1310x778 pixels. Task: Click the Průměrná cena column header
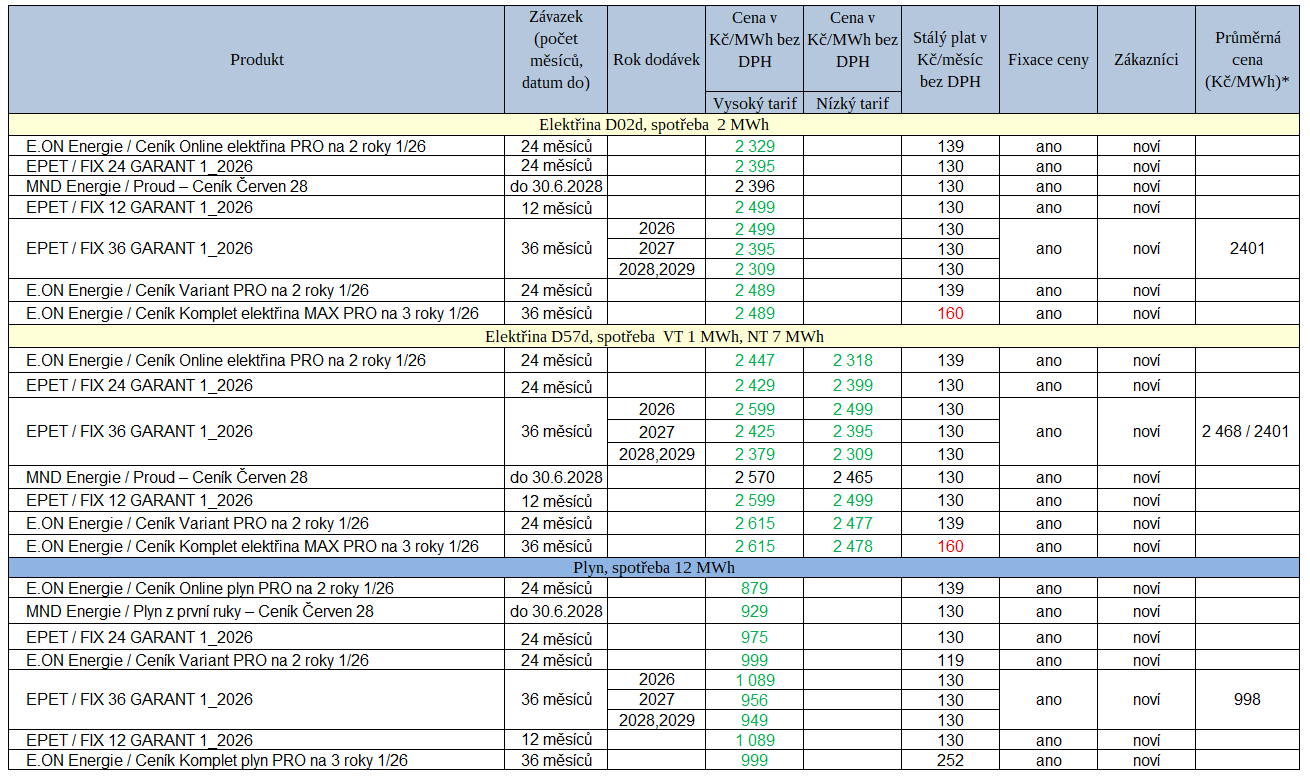tap(1248, 60)
